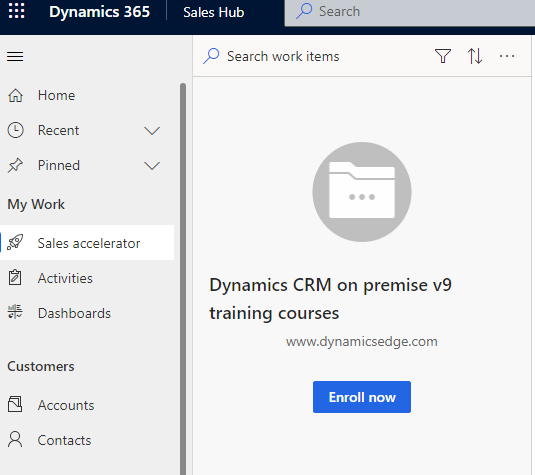Screen dimensions: 535x475
Task: Open the Sales Hub app name
Action: tap(214, 12)
